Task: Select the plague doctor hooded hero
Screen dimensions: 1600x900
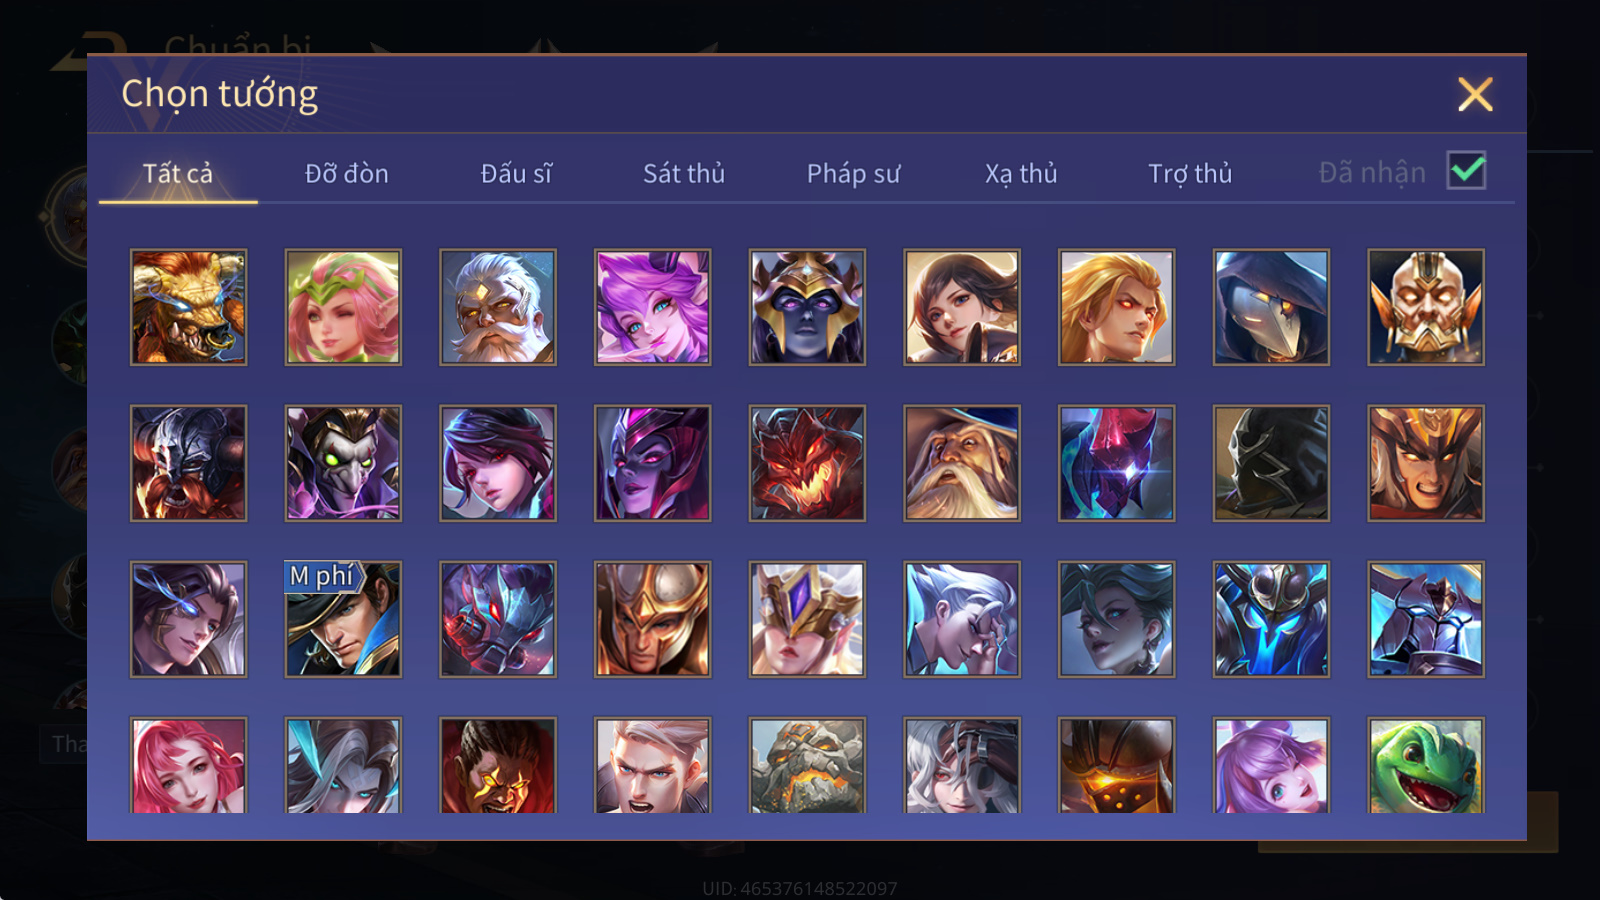Action: pyautogui.click(x=1271, y=307)
